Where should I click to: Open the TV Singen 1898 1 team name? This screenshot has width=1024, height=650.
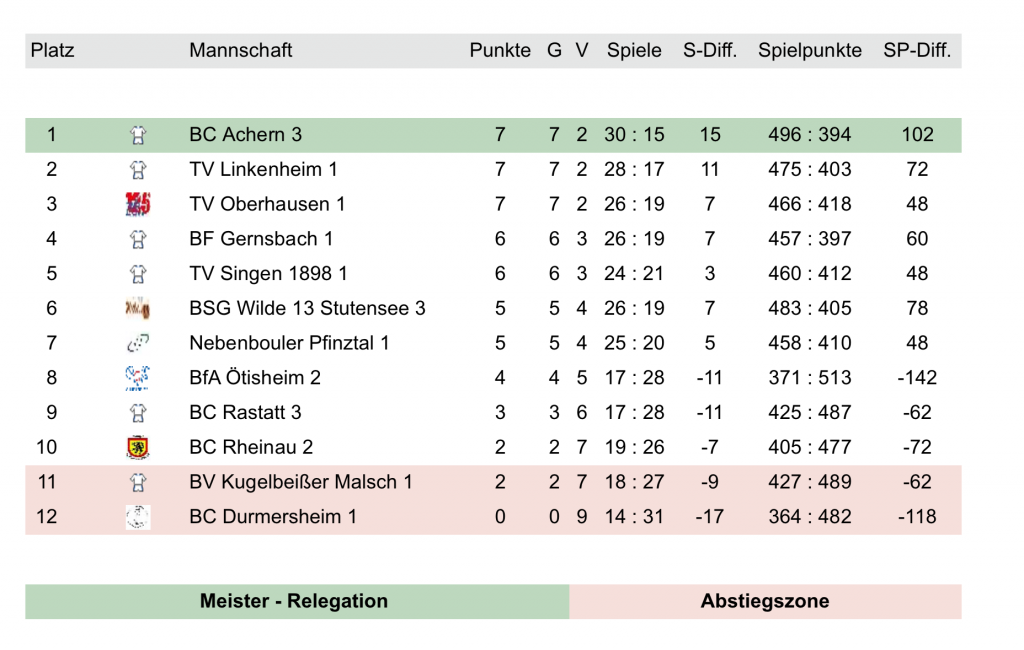268,273
